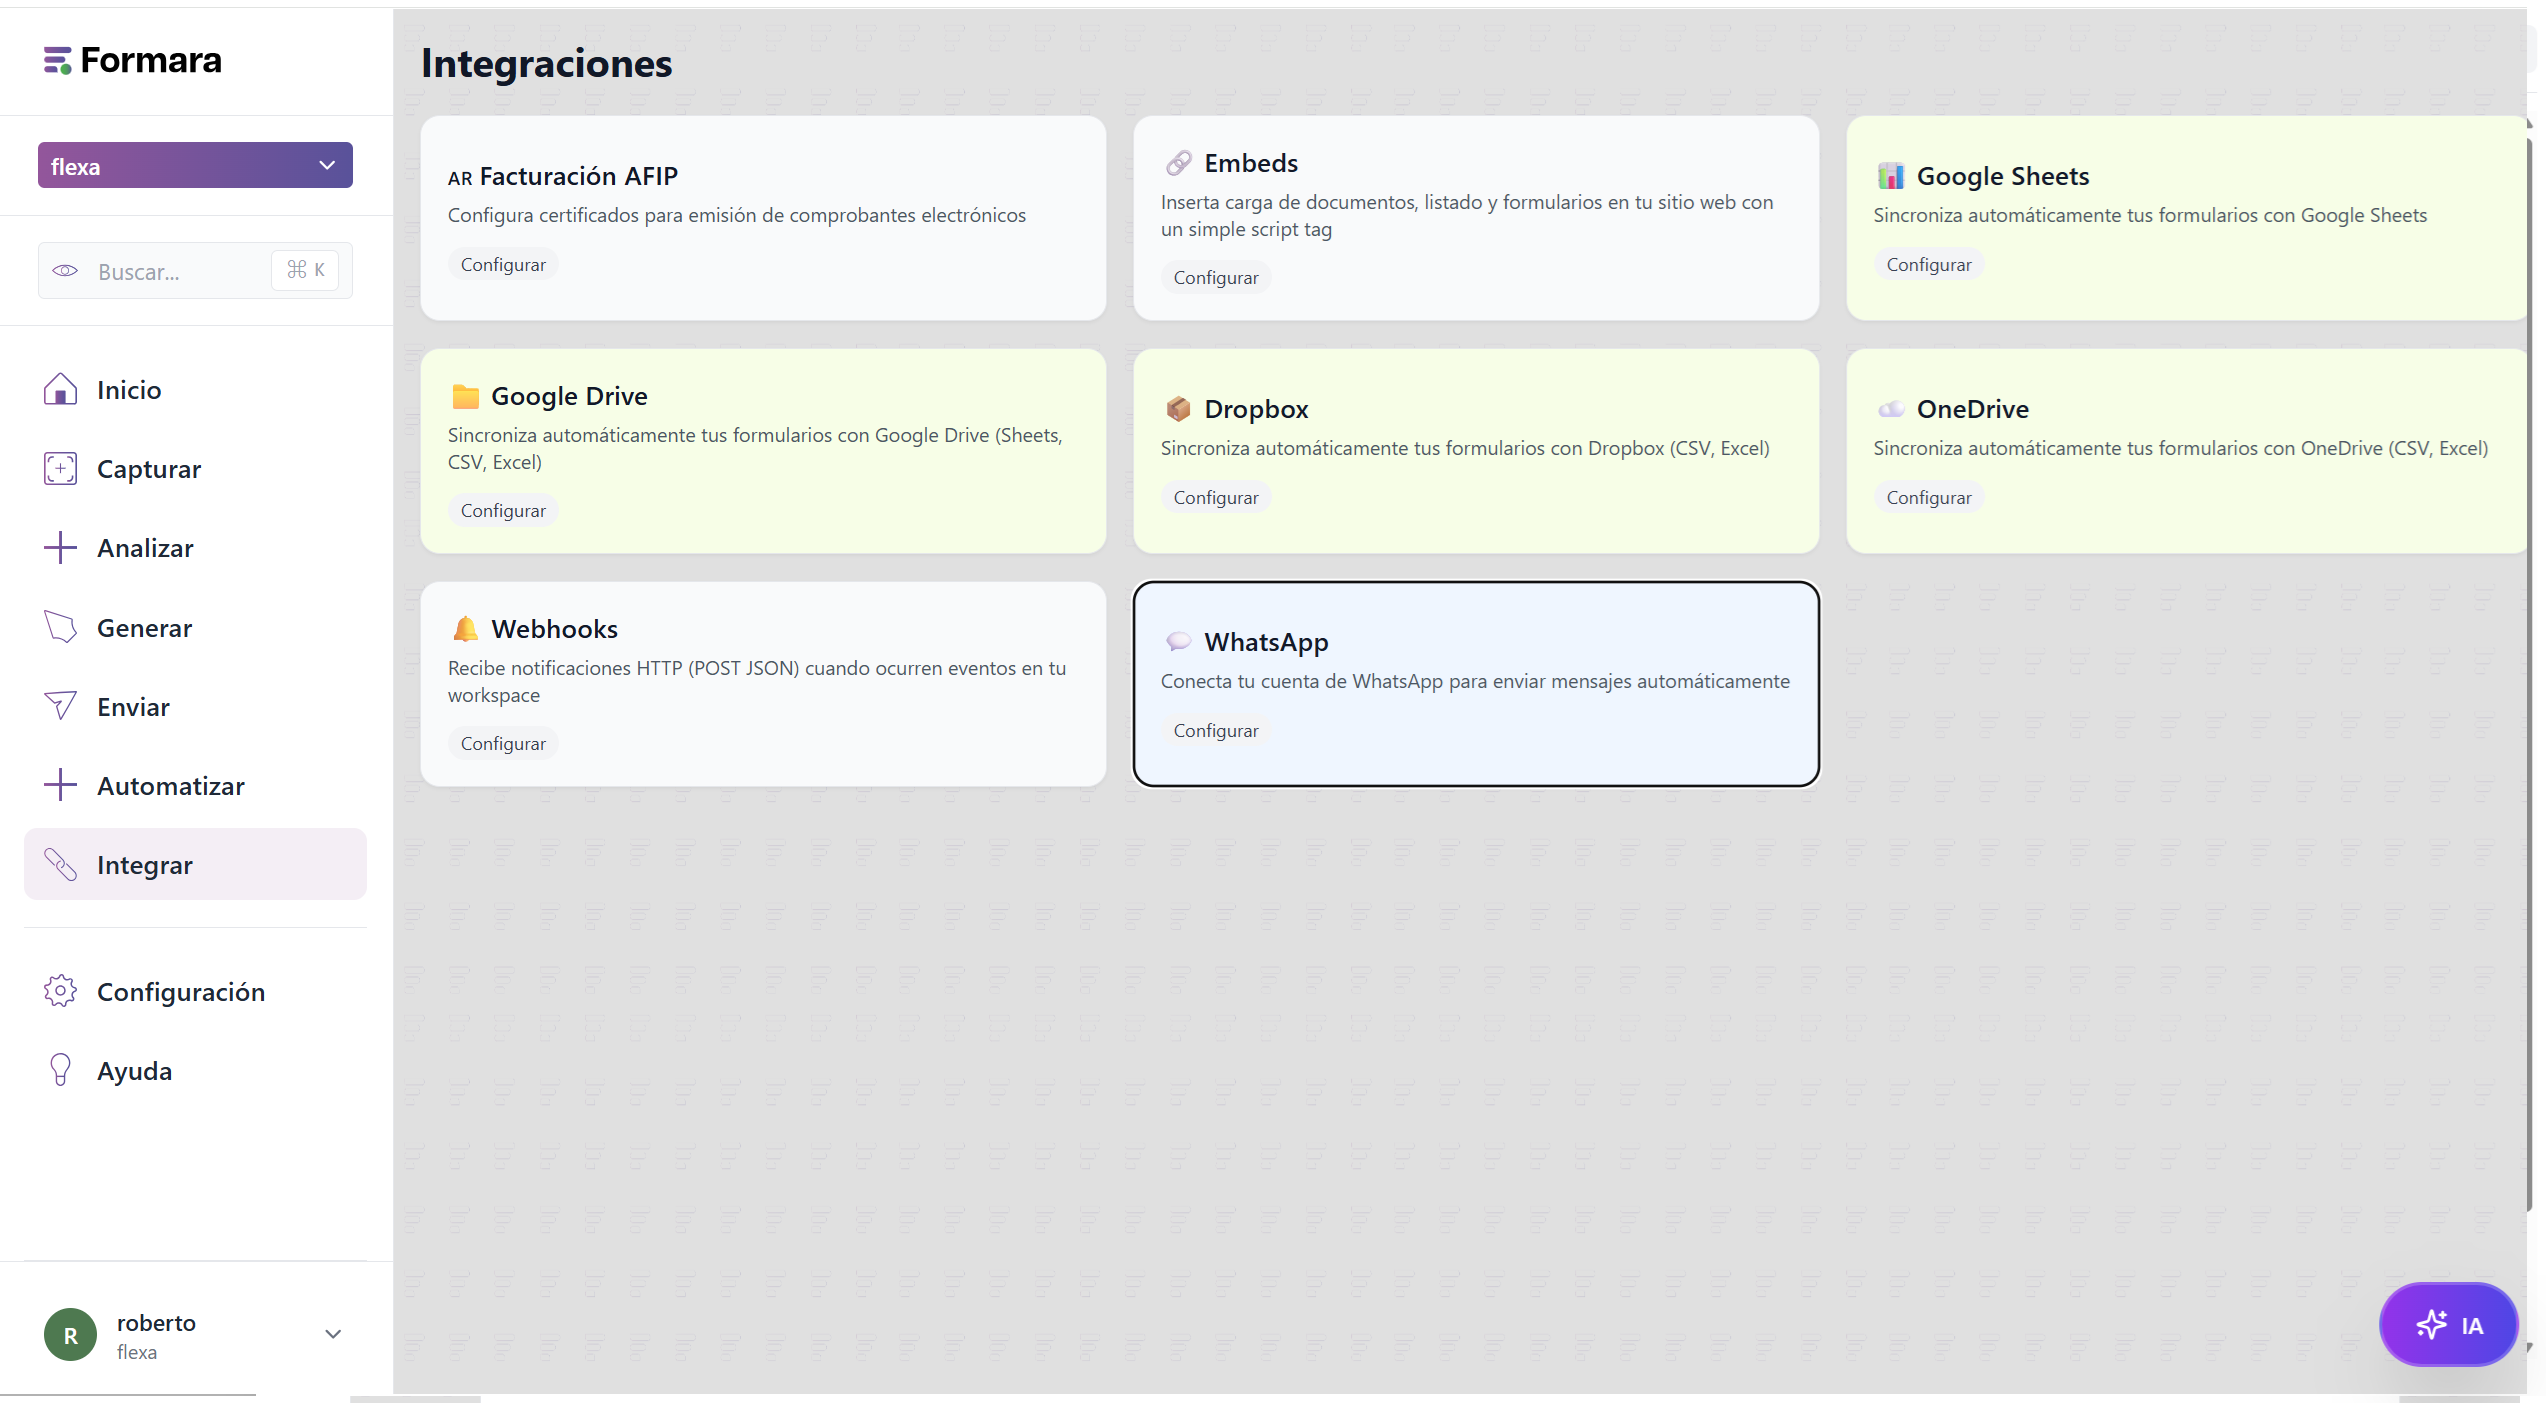Click the Buscar search field
This screenshot has height=1403, width=2546.
(x=195, y=270)
